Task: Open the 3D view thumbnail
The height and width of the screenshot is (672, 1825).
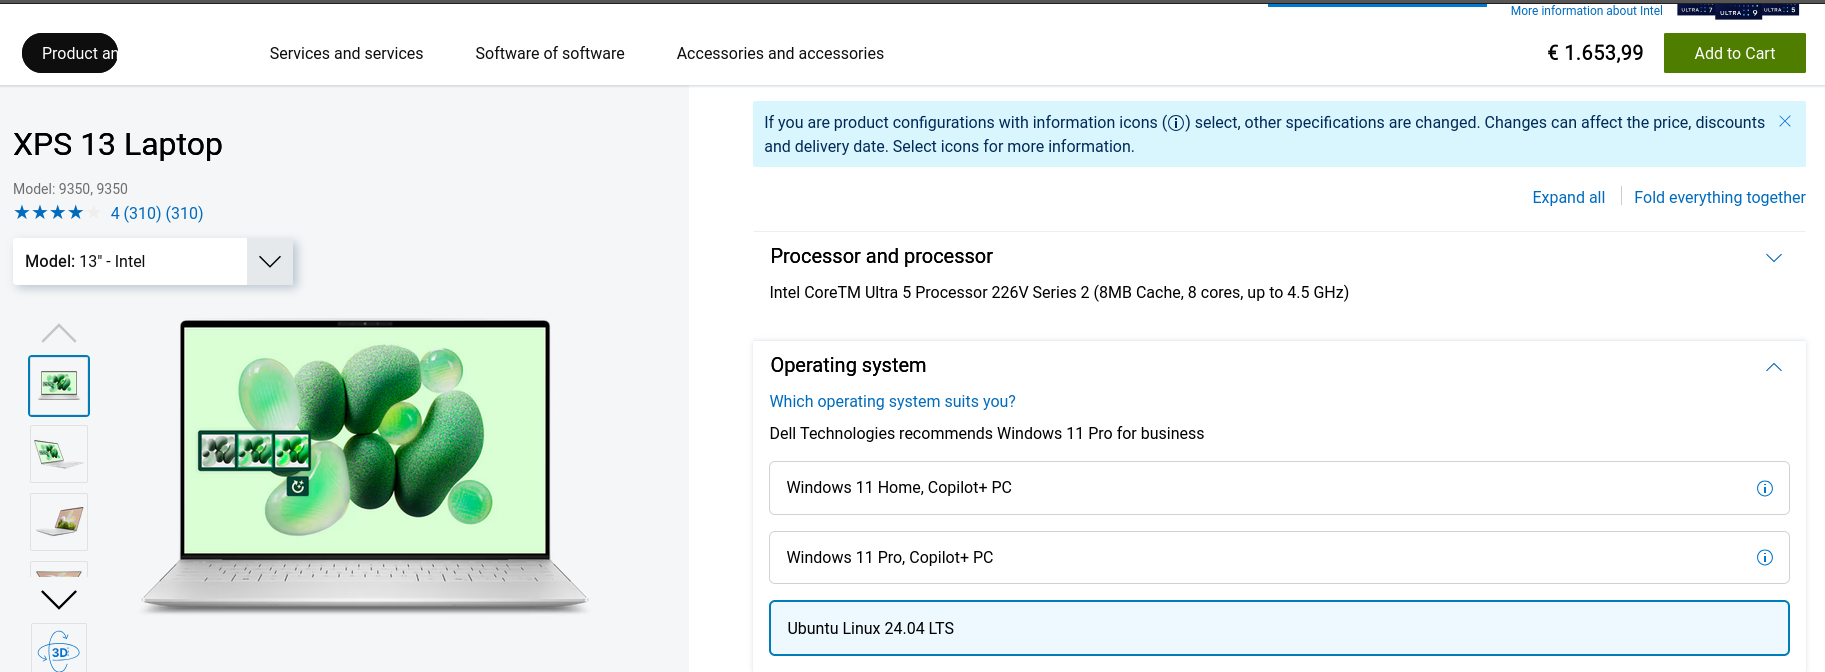Action: coord(59,648)
